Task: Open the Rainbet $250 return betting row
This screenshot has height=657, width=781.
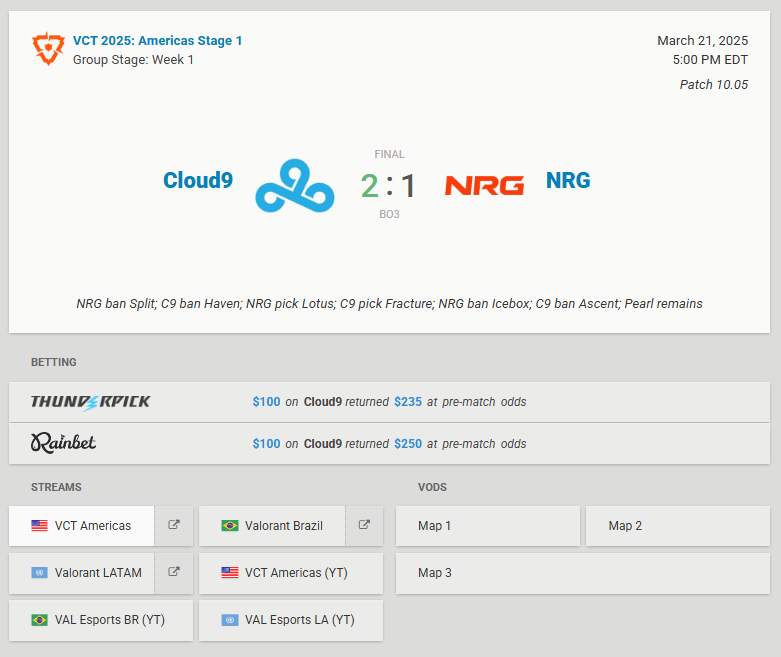Action: point(390,444)
